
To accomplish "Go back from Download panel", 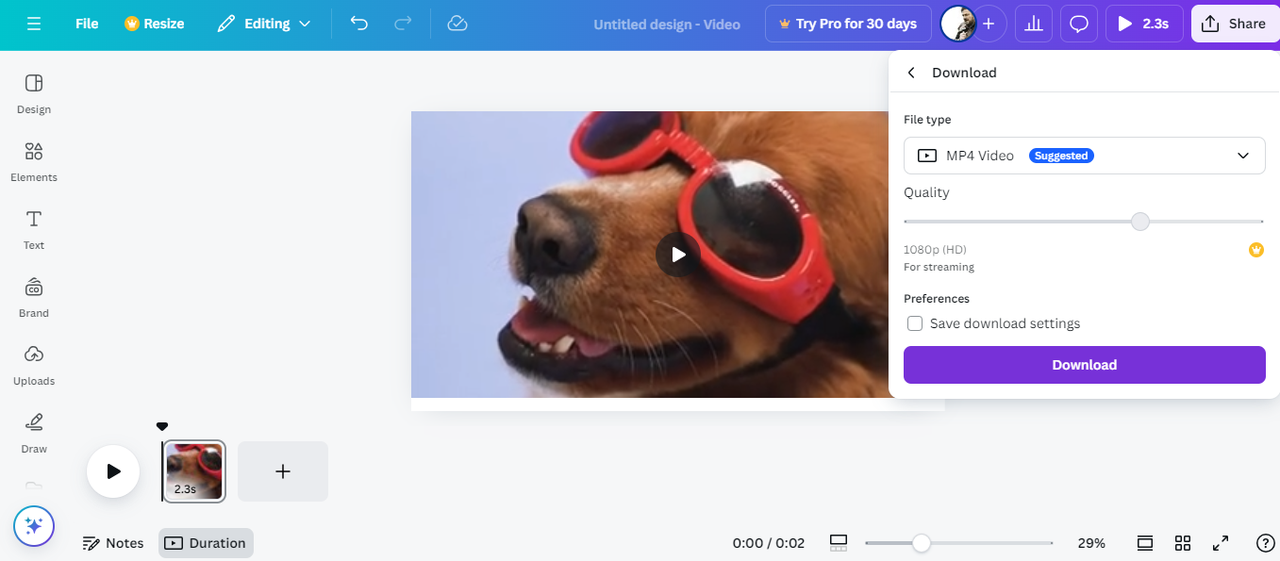I will point(911,72).
